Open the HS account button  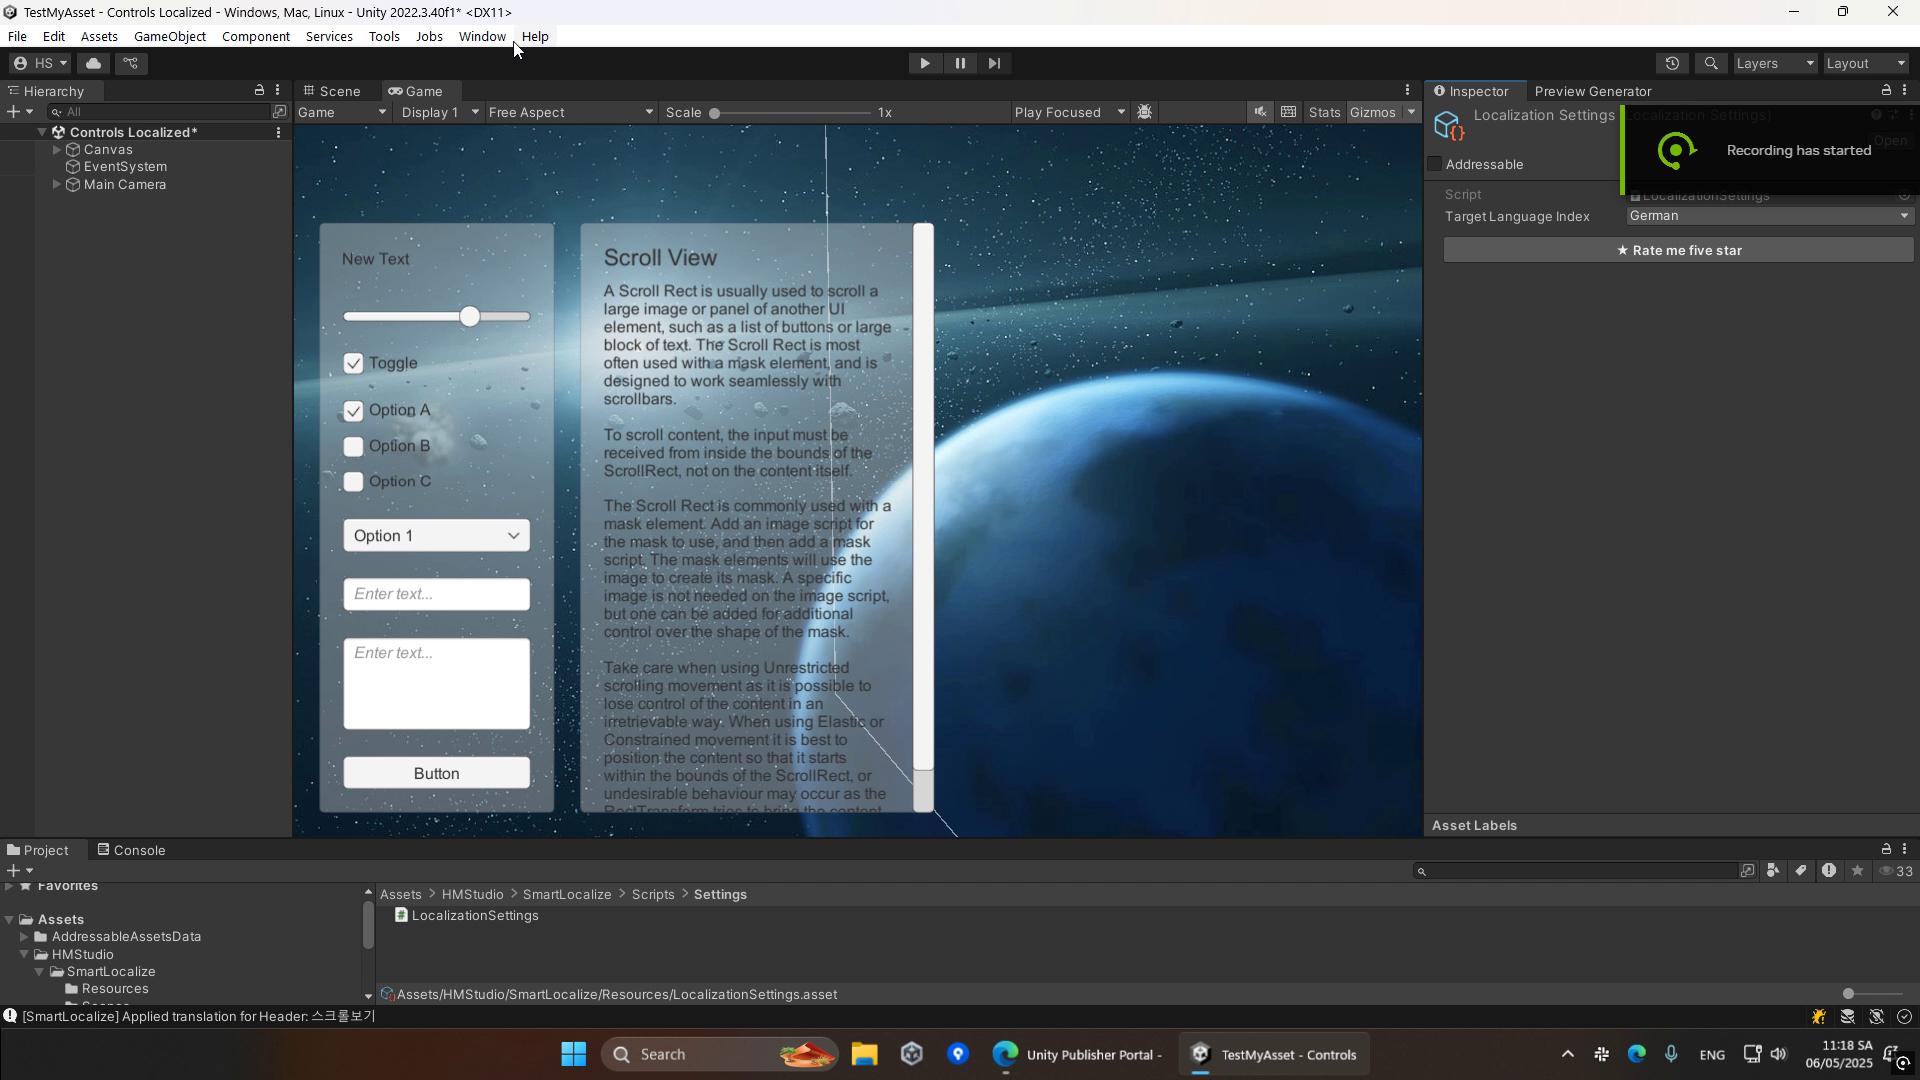tap(40, 63)
